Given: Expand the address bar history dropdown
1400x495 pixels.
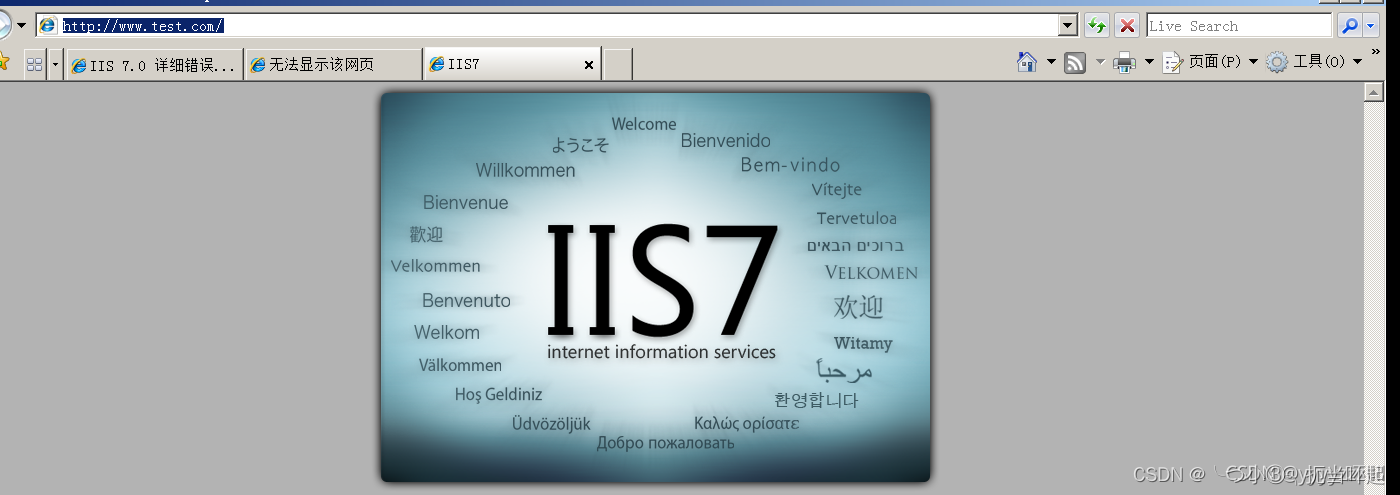Looking at the screenshot, I should click(x=1067, y=26).
